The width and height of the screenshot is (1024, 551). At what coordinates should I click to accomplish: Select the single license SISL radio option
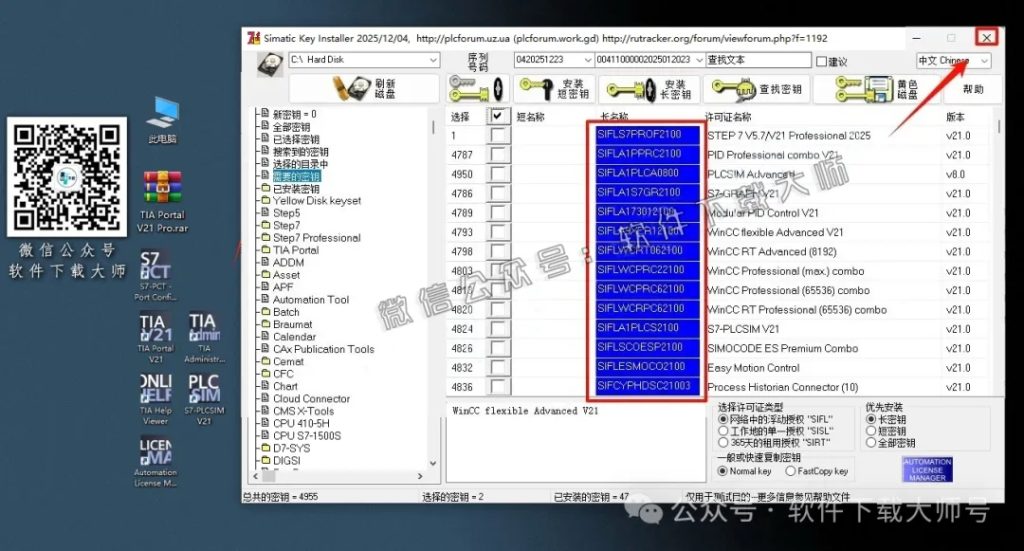pyautogui.click(x=723, y=431)
